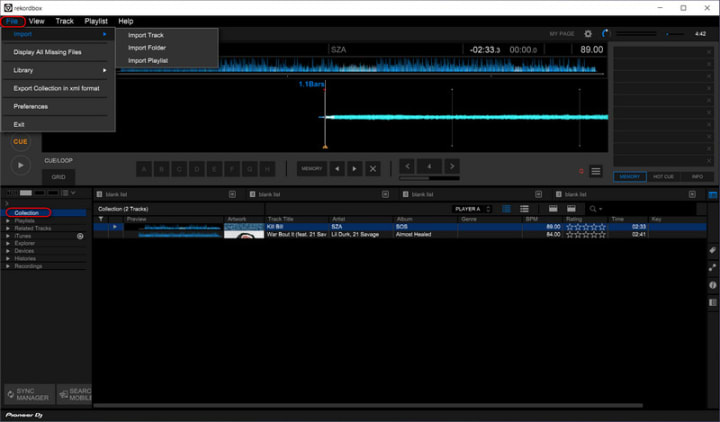The image size is (720, 422).
Task: Decrease loop beat size with left chevron
Action: [x=407, y=166]
